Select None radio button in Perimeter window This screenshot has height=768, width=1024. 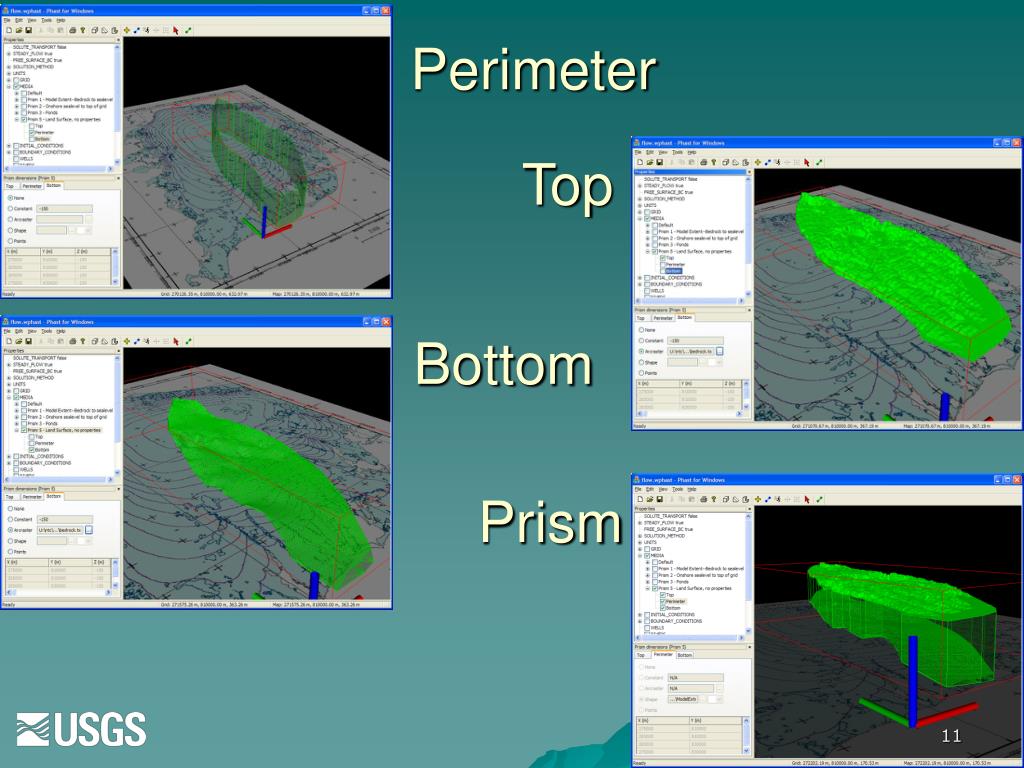10,198
